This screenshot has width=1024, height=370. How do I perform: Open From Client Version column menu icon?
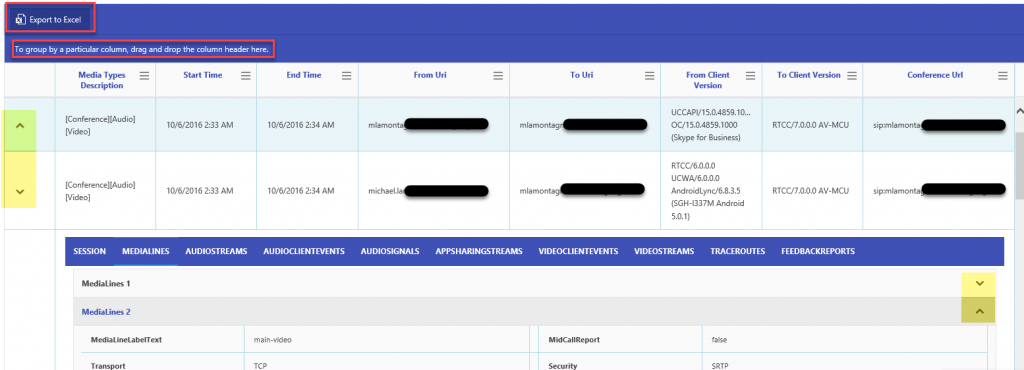click(x=750, y=76)
